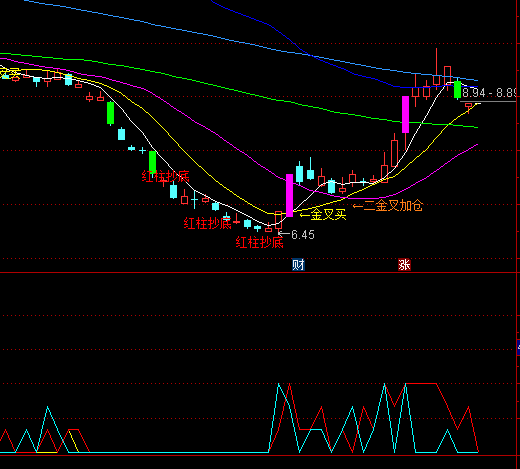This screenshot has width=520, height=469.
Task: Click the lowest "红柱抄底" label above 财
Action: pos(259,242)
